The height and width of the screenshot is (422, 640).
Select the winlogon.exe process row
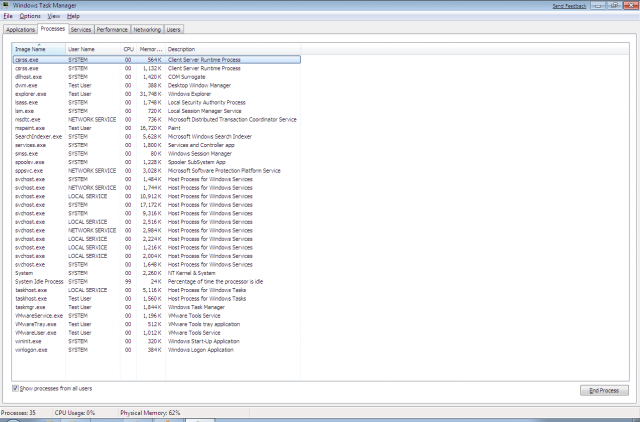157,350
